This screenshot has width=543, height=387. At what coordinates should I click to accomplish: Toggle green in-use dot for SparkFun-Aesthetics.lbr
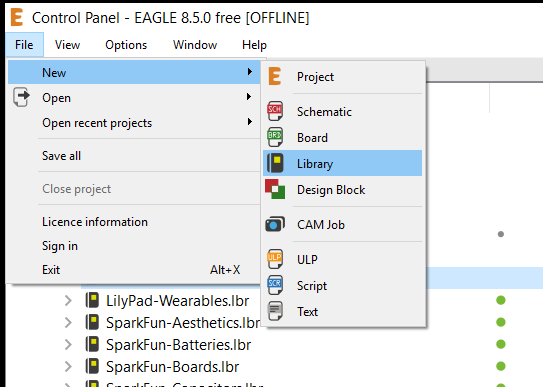[501, 322]
